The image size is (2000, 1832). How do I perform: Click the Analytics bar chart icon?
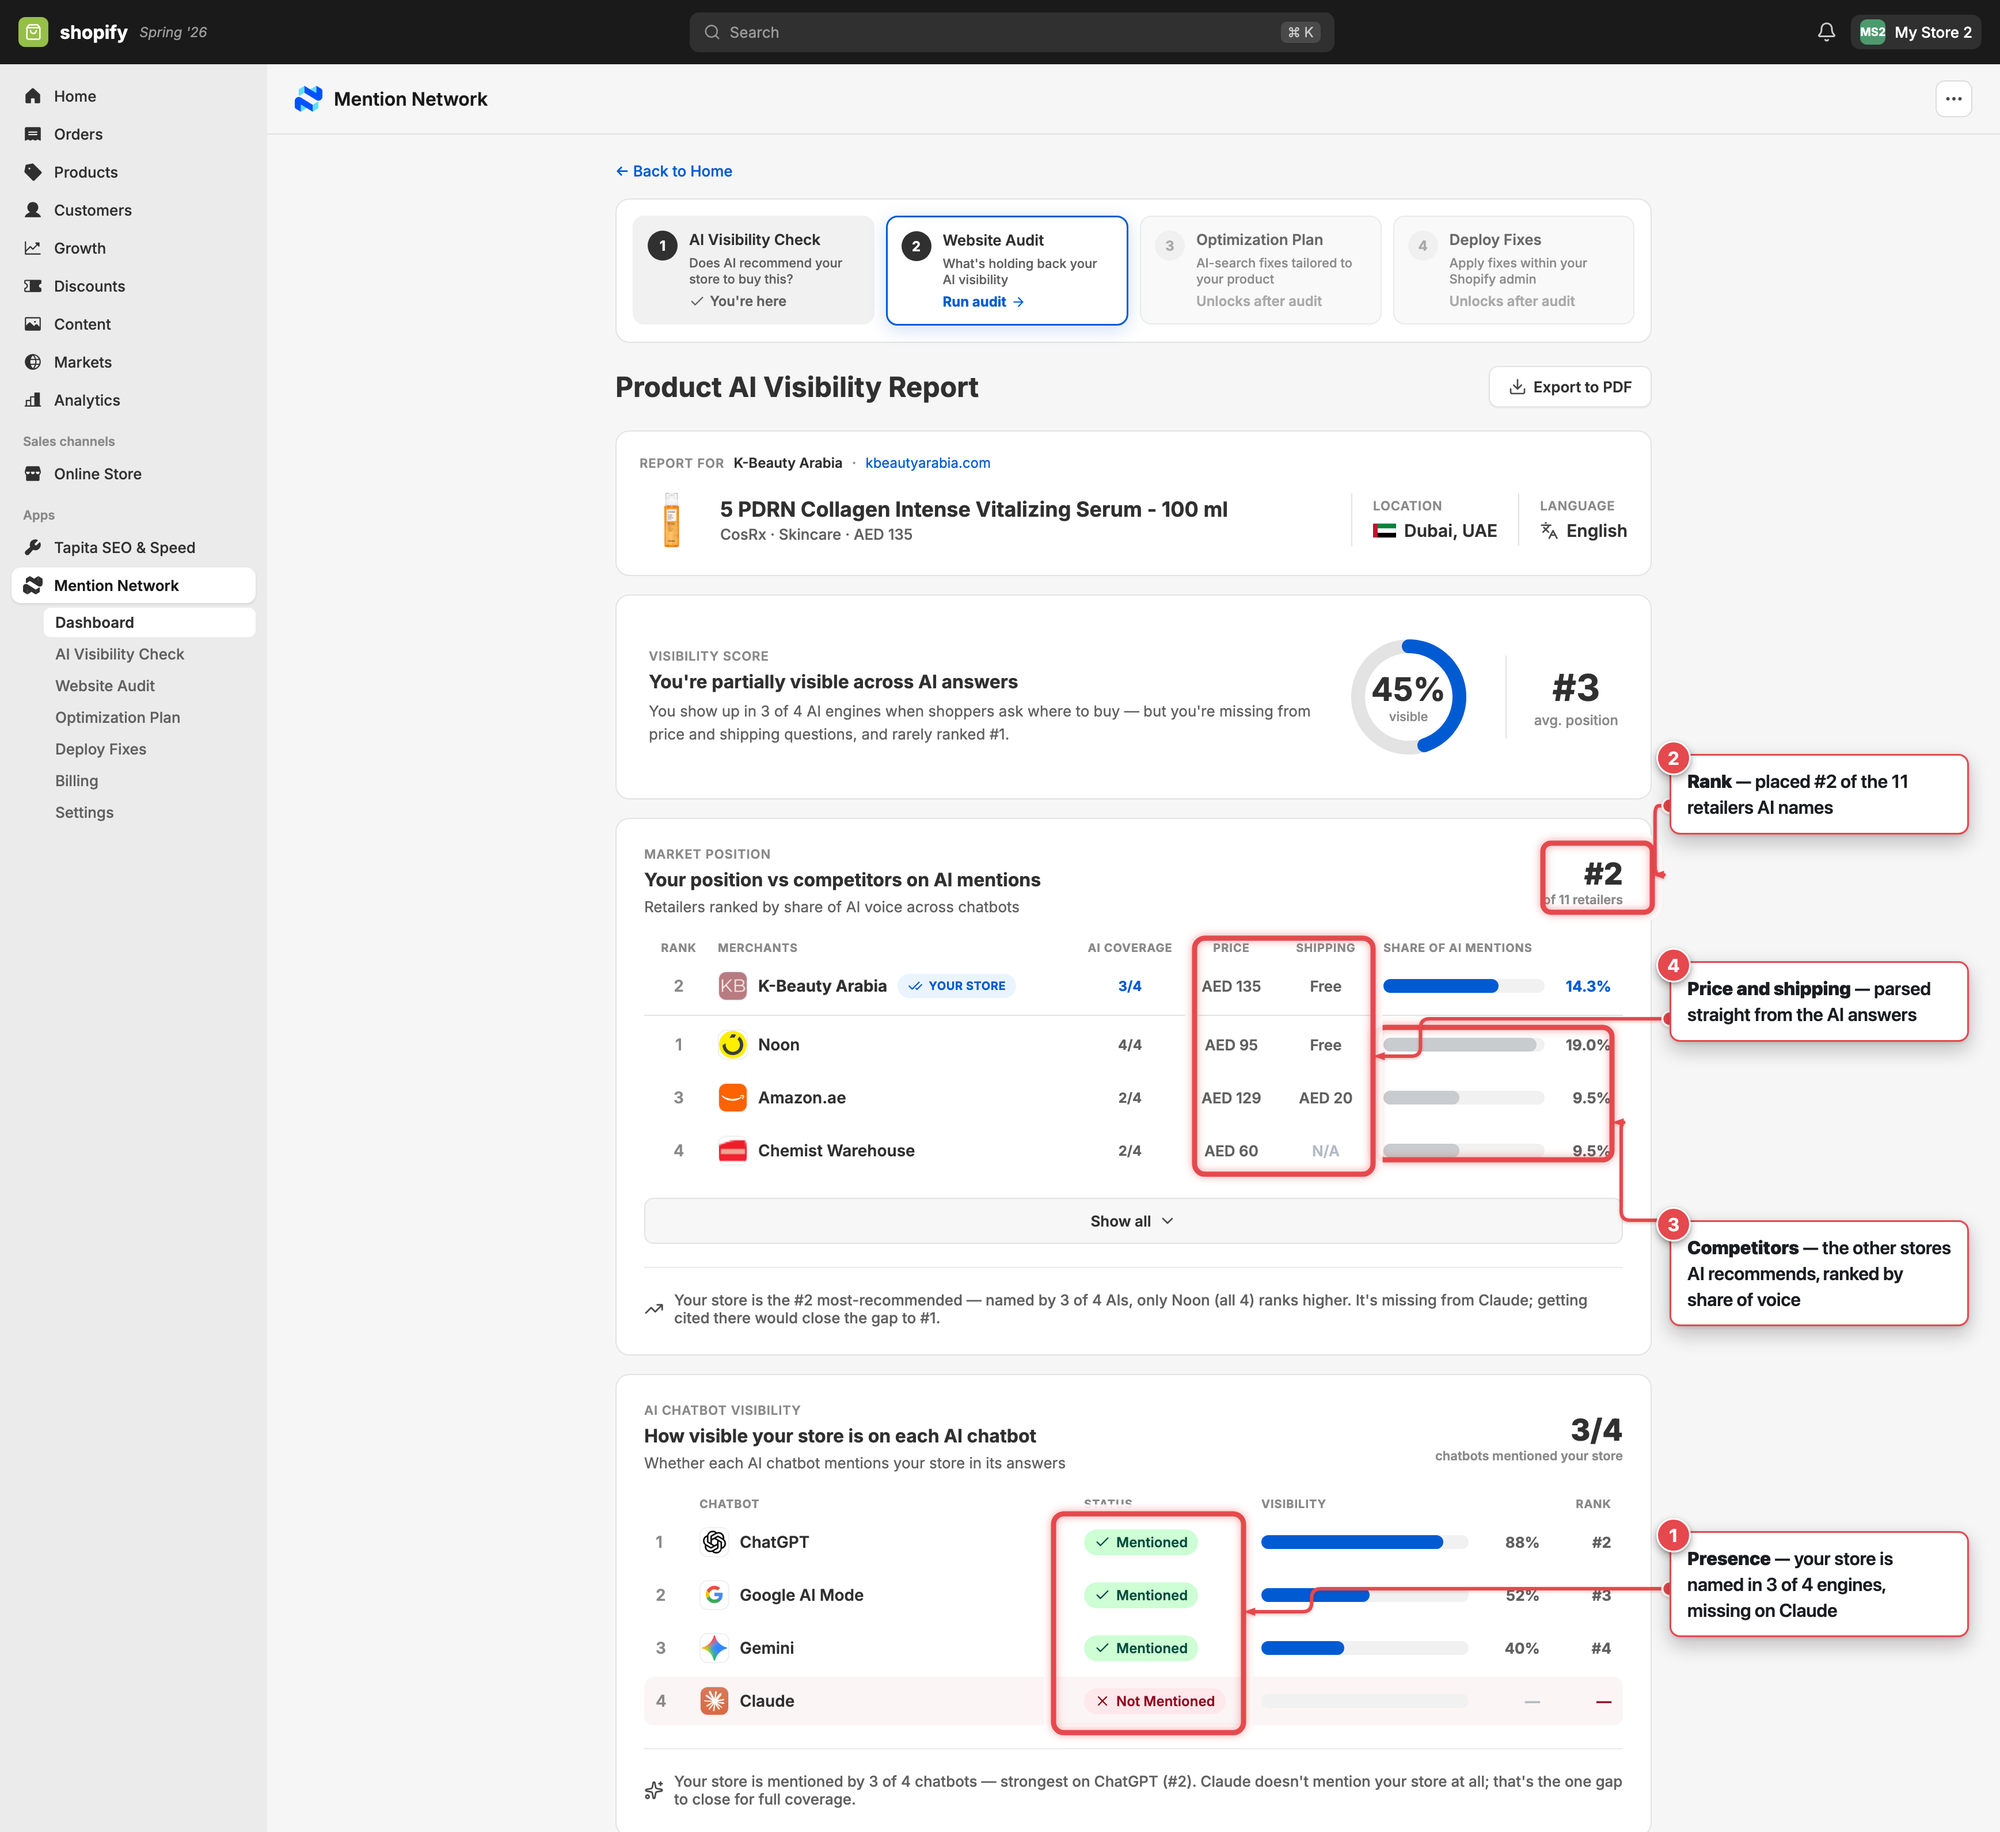[x=33, y=400]
